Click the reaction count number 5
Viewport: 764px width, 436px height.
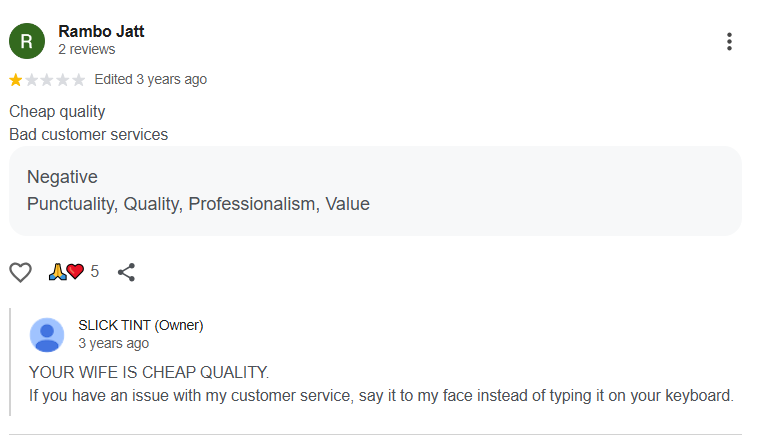[95, 271]
